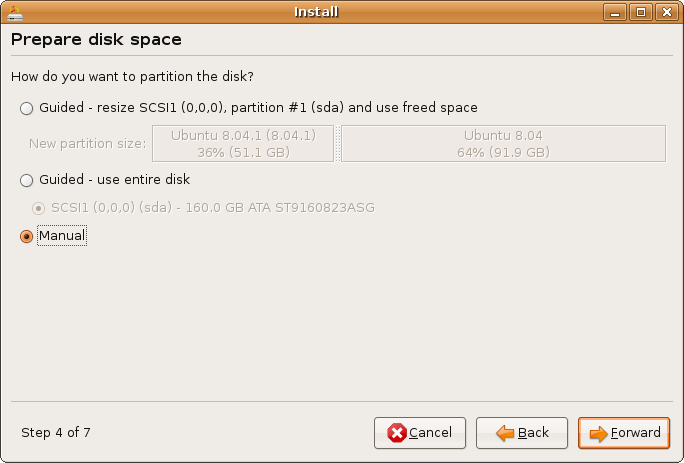Choose the SCSI1 sda 160.0 GB disk radio
Screen dimensions: 684x463
[38, 209]
